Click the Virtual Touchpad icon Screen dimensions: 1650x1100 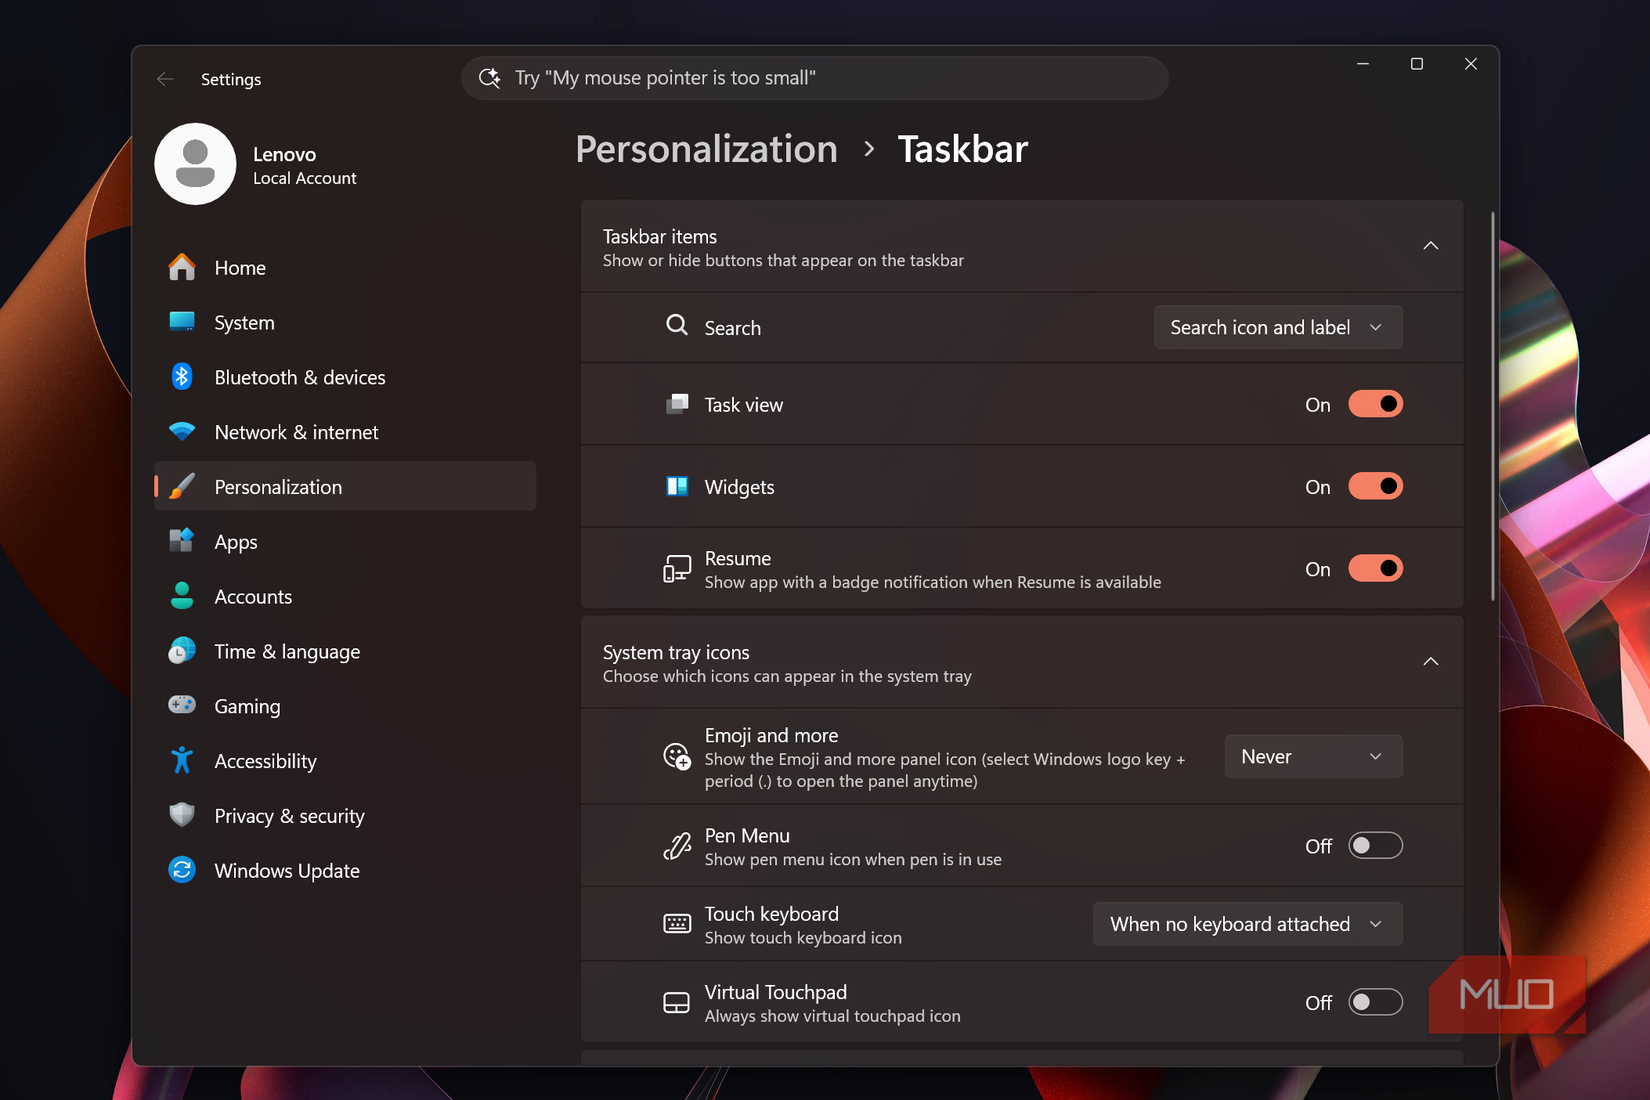[677, 1002]
